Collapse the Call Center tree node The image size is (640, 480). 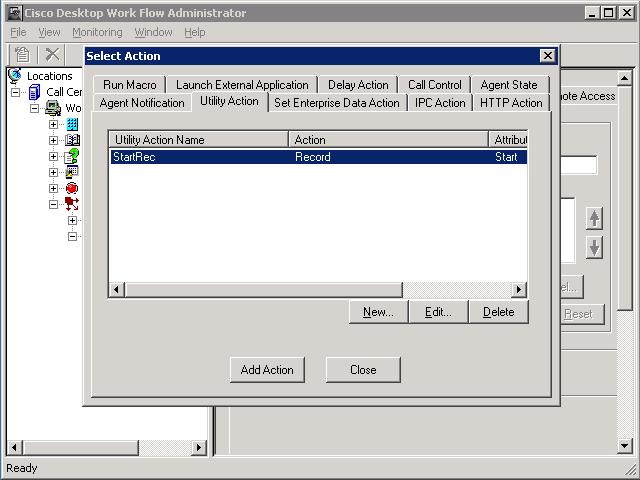click(16, 92)
